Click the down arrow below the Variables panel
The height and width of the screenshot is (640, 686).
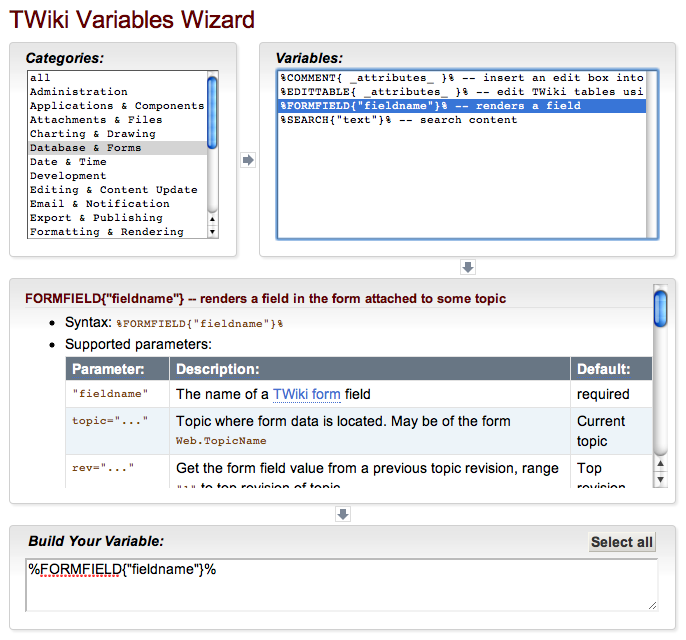click(468, 267)
